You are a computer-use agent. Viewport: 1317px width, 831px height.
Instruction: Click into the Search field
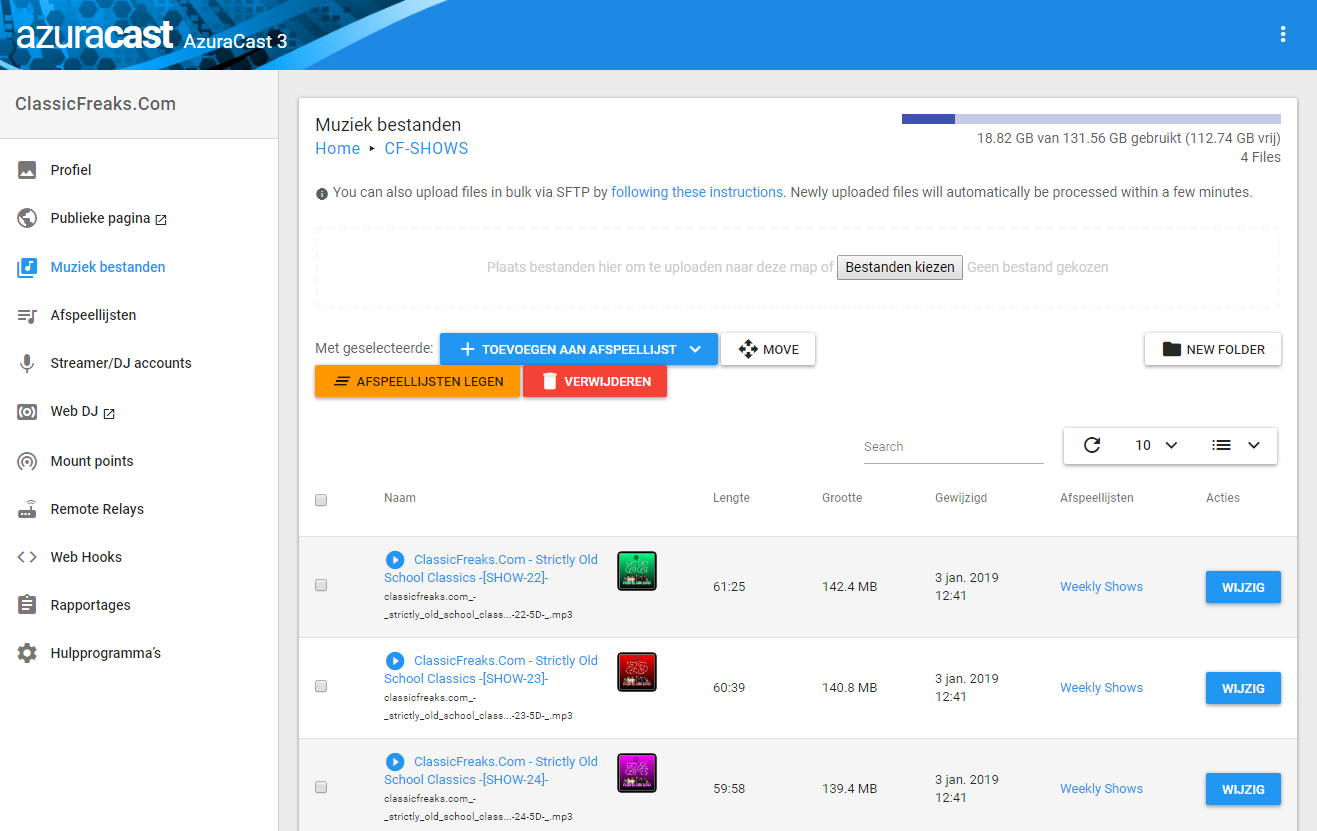953,447
